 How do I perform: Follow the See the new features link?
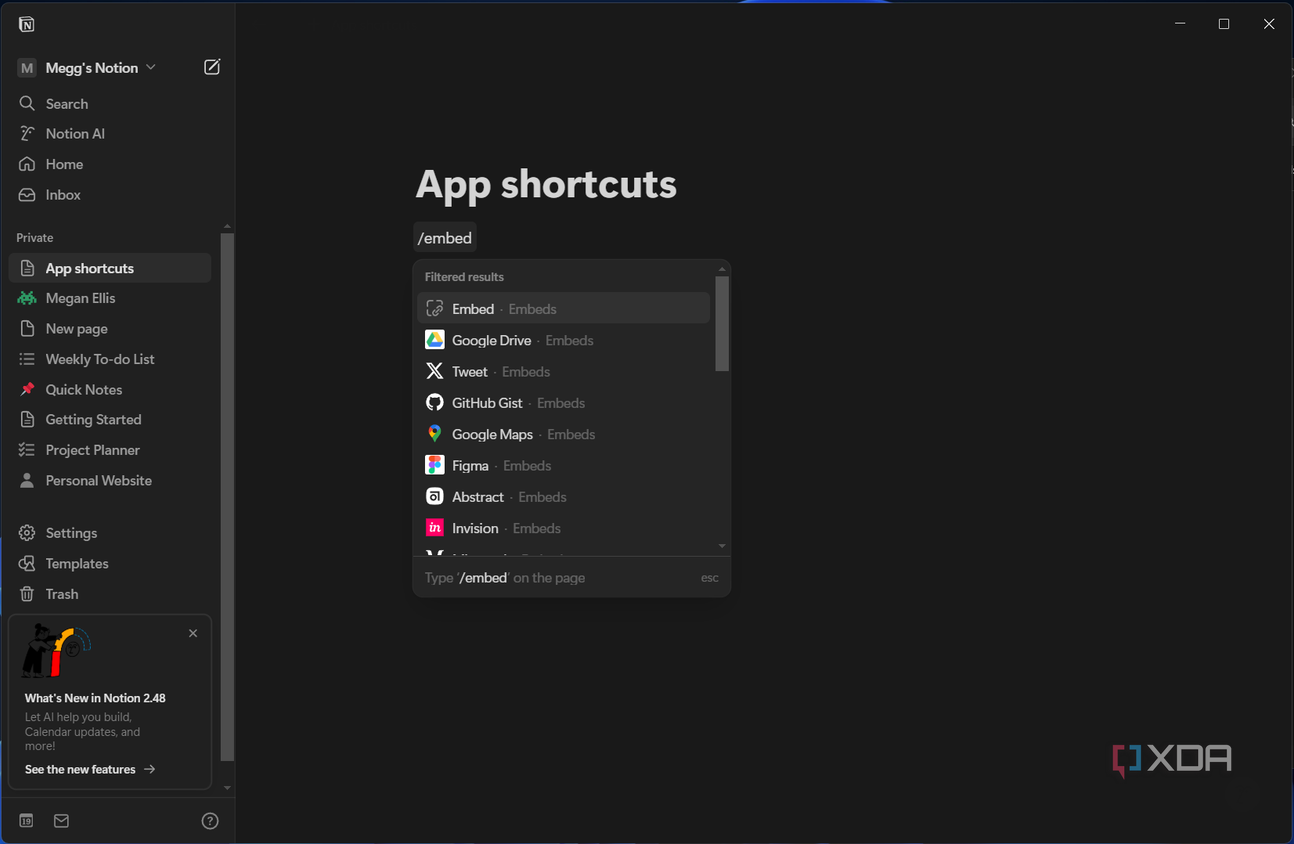click(x=90, y=769)
